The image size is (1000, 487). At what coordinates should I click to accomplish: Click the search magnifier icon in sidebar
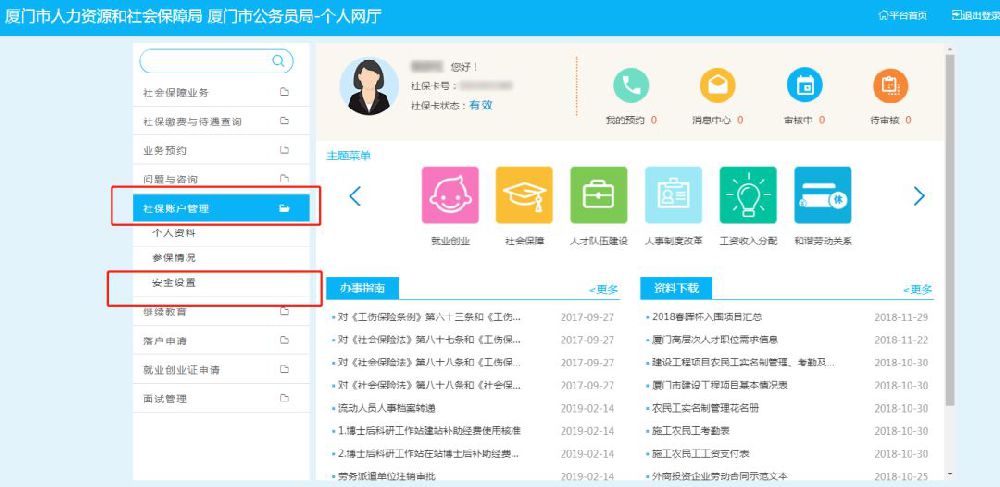tap(279, 61)
